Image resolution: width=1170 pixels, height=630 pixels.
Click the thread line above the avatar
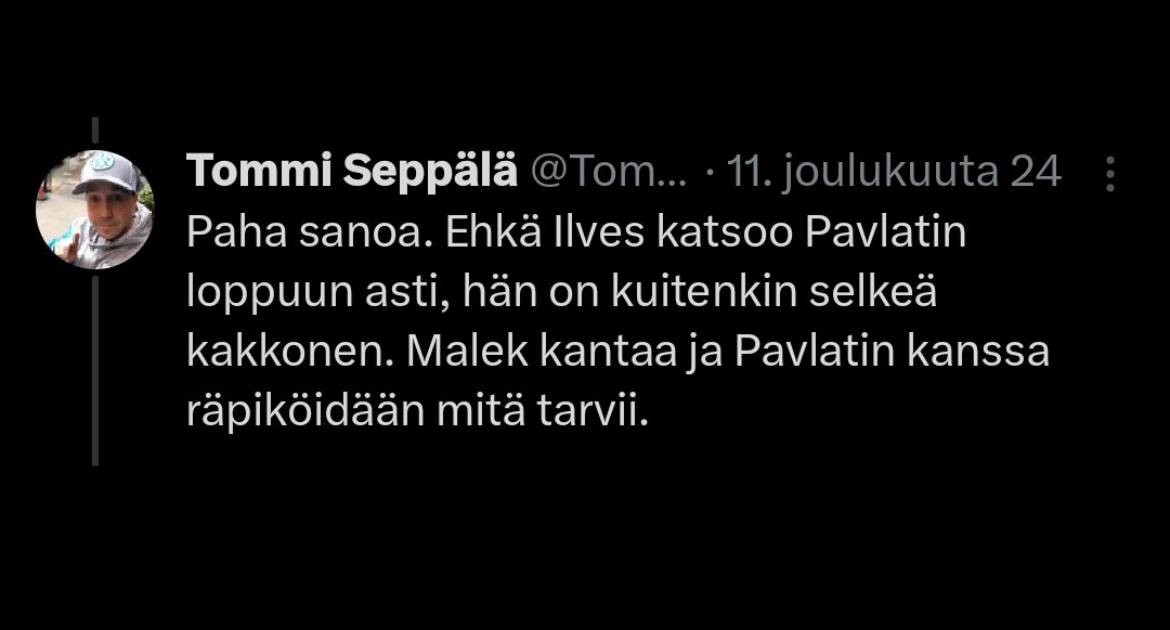pyautogui.click(x=95, y=132)
